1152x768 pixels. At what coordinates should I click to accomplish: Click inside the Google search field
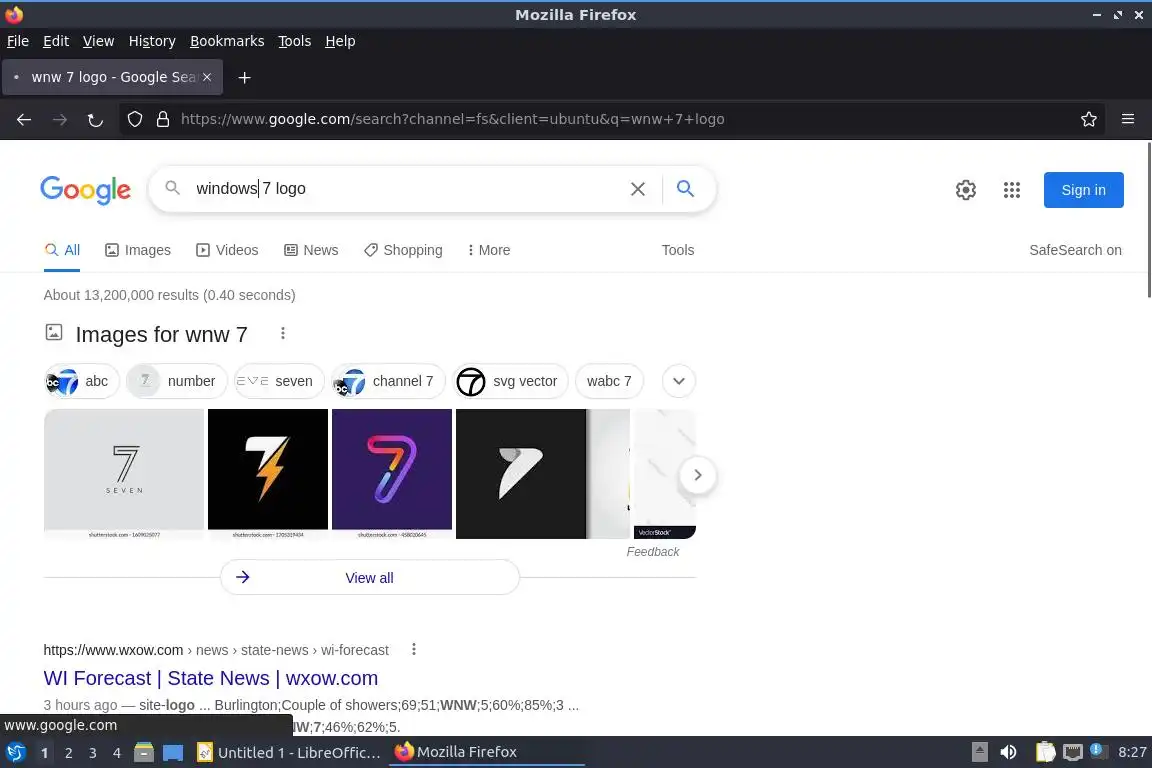404,189
